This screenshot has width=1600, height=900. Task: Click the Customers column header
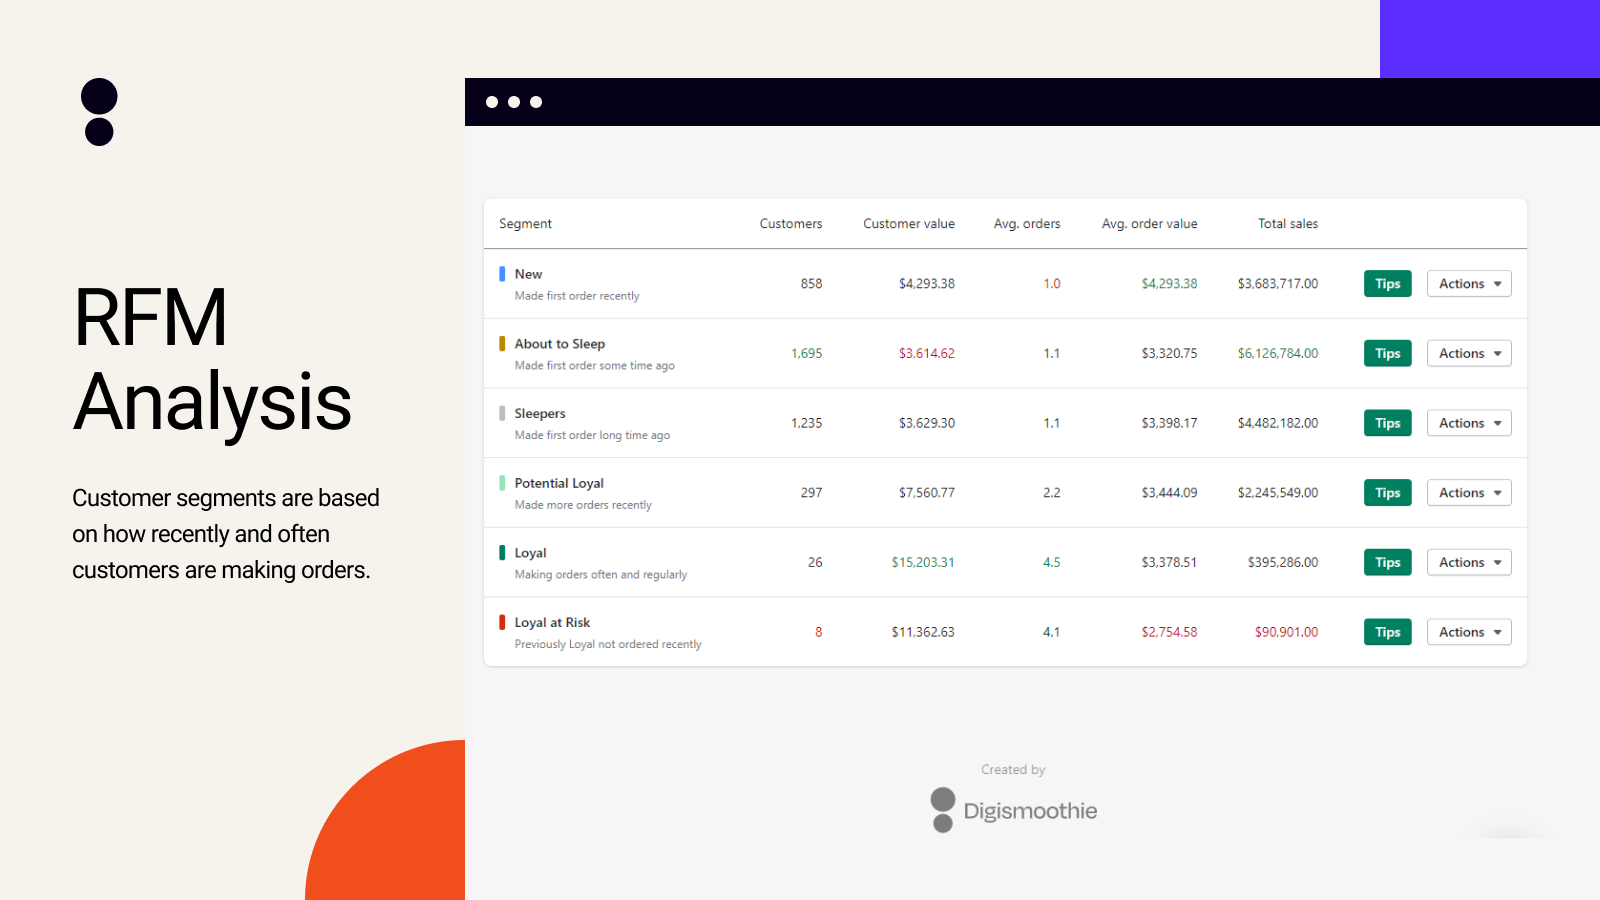[791, 224]
